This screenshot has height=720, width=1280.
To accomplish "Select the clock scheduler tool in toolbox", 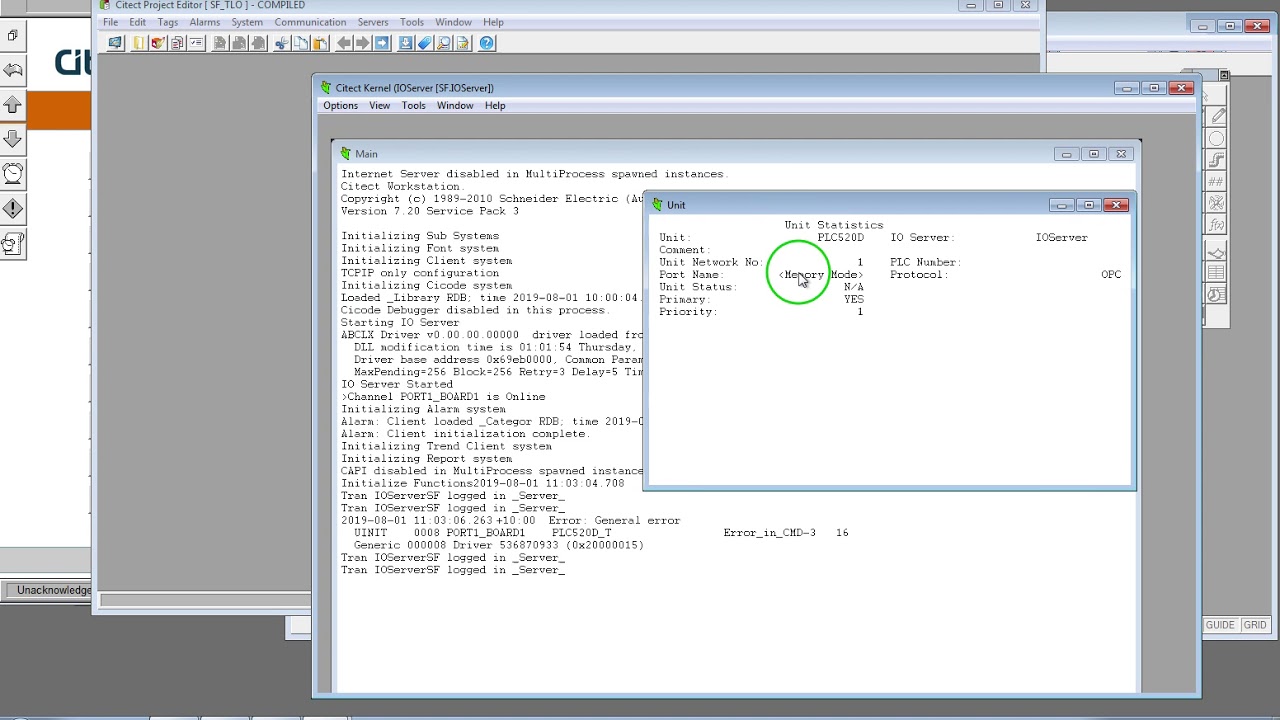I will tap(1217, 295).
